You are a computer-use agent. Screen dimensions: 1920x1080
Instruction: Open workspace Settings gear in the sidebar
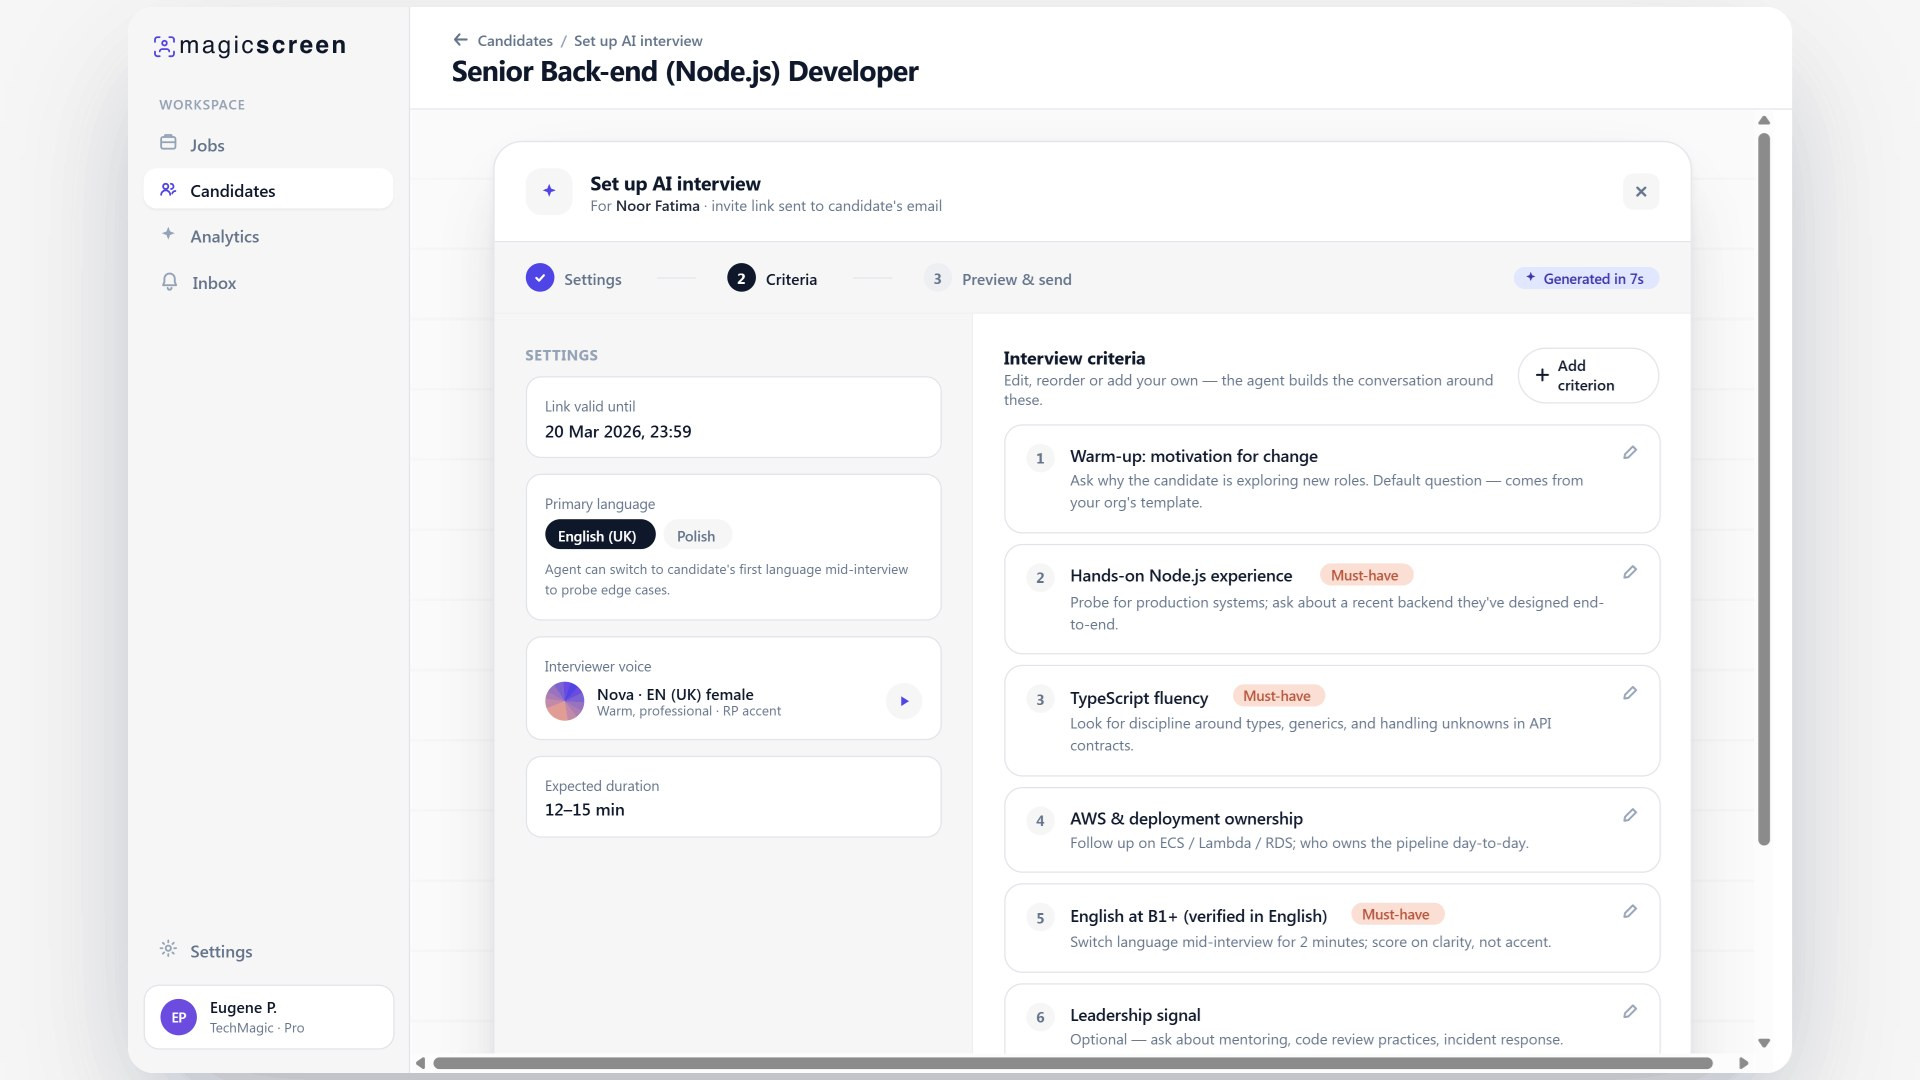point(168,949)
